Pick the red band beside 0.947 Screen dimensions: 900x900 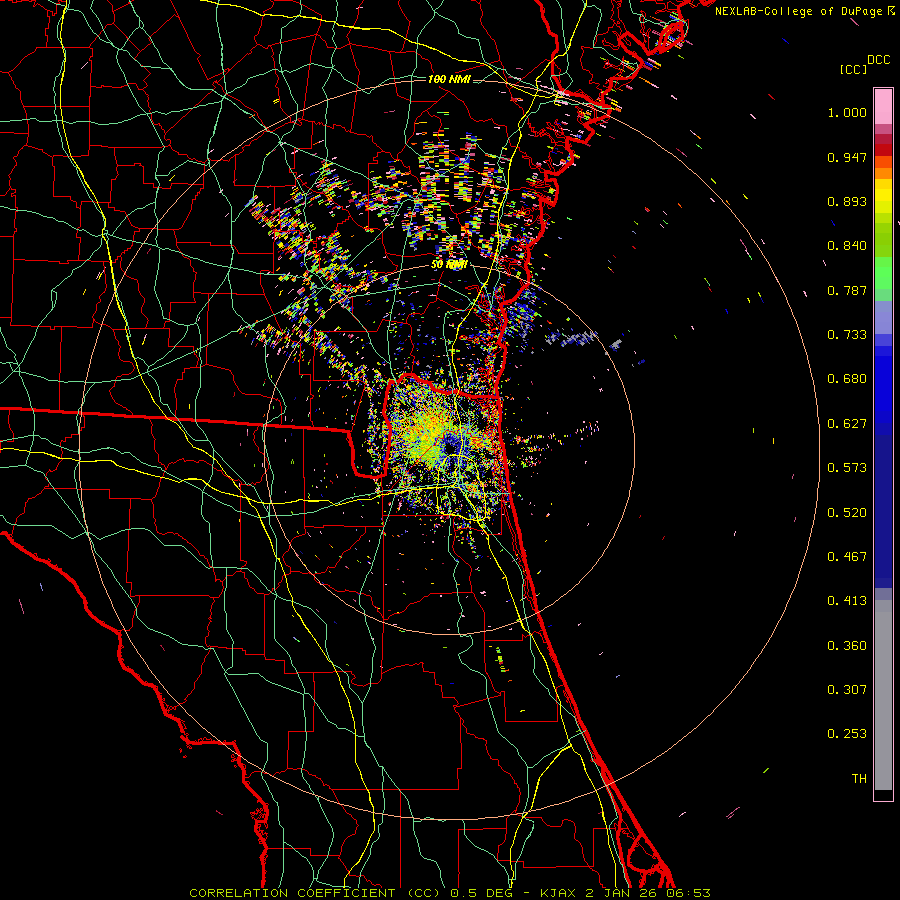click(x=883, y=150)
